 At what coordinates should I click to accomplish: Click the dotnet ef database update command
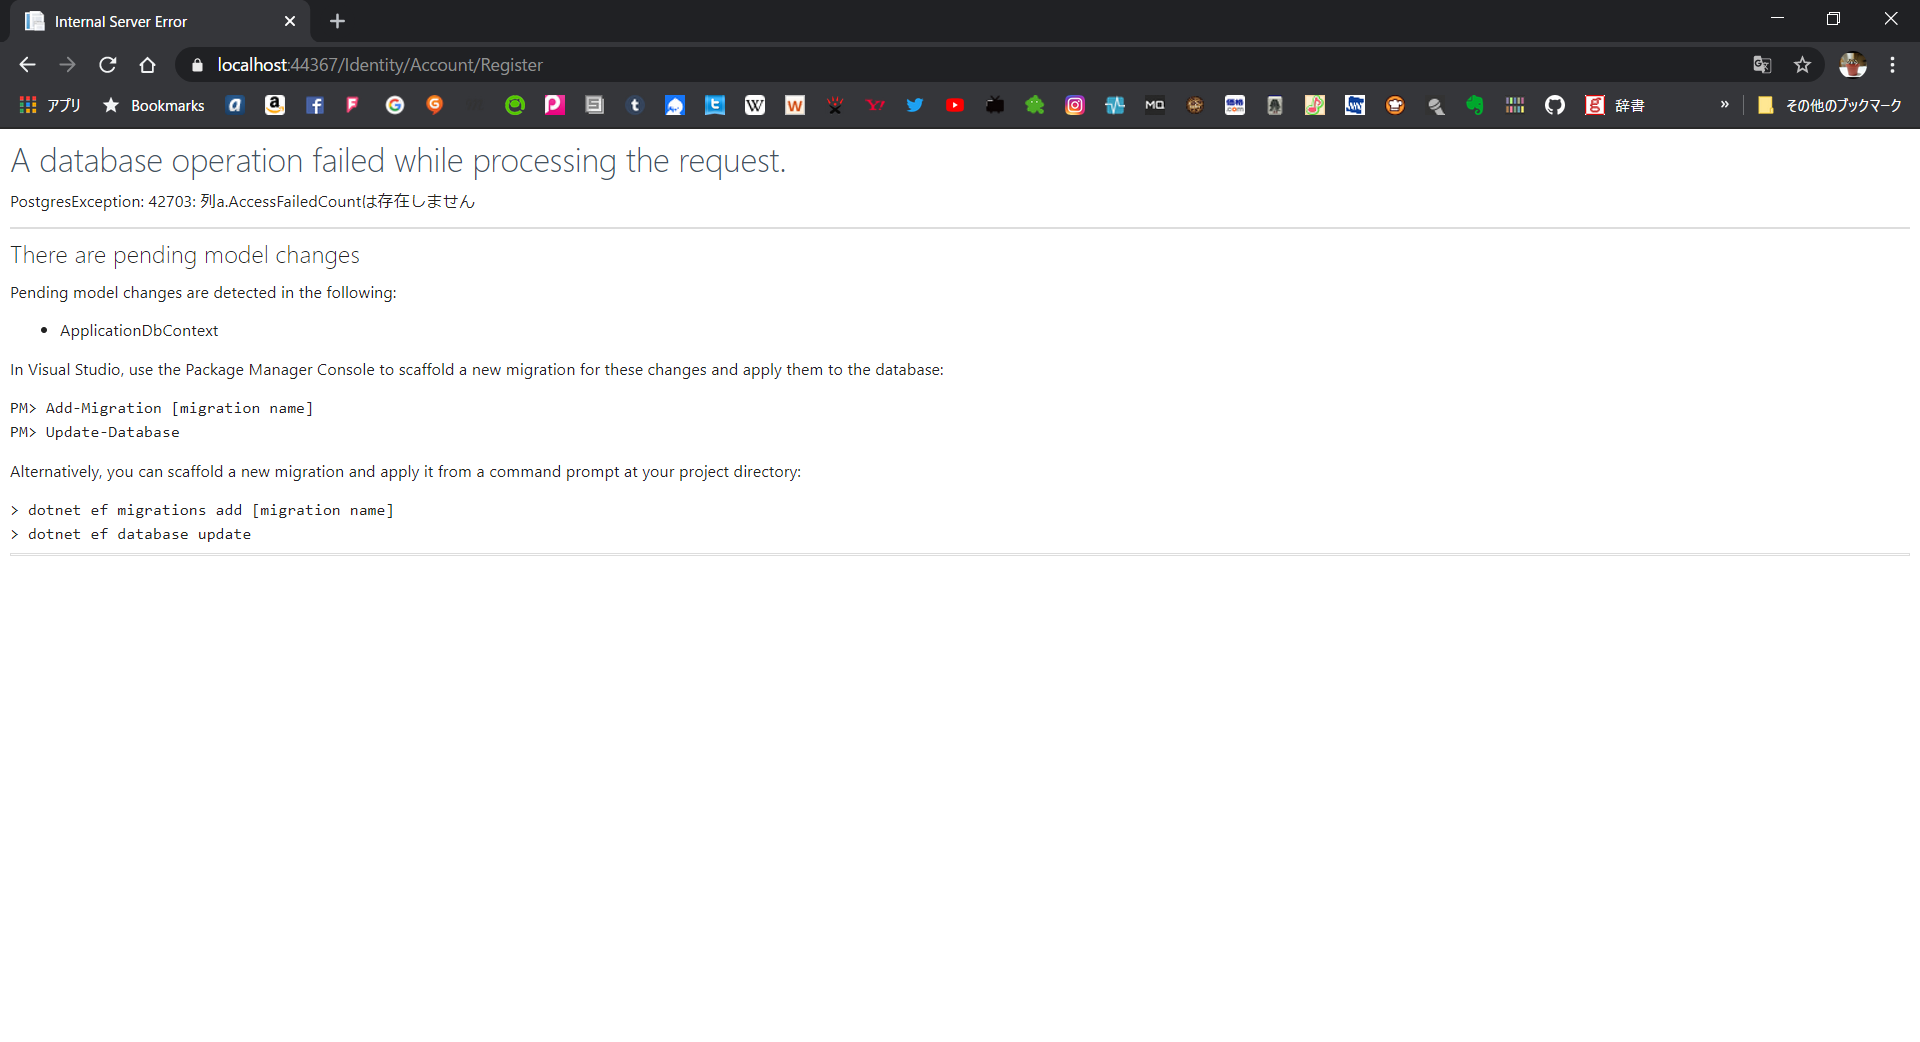pos(131,534)
